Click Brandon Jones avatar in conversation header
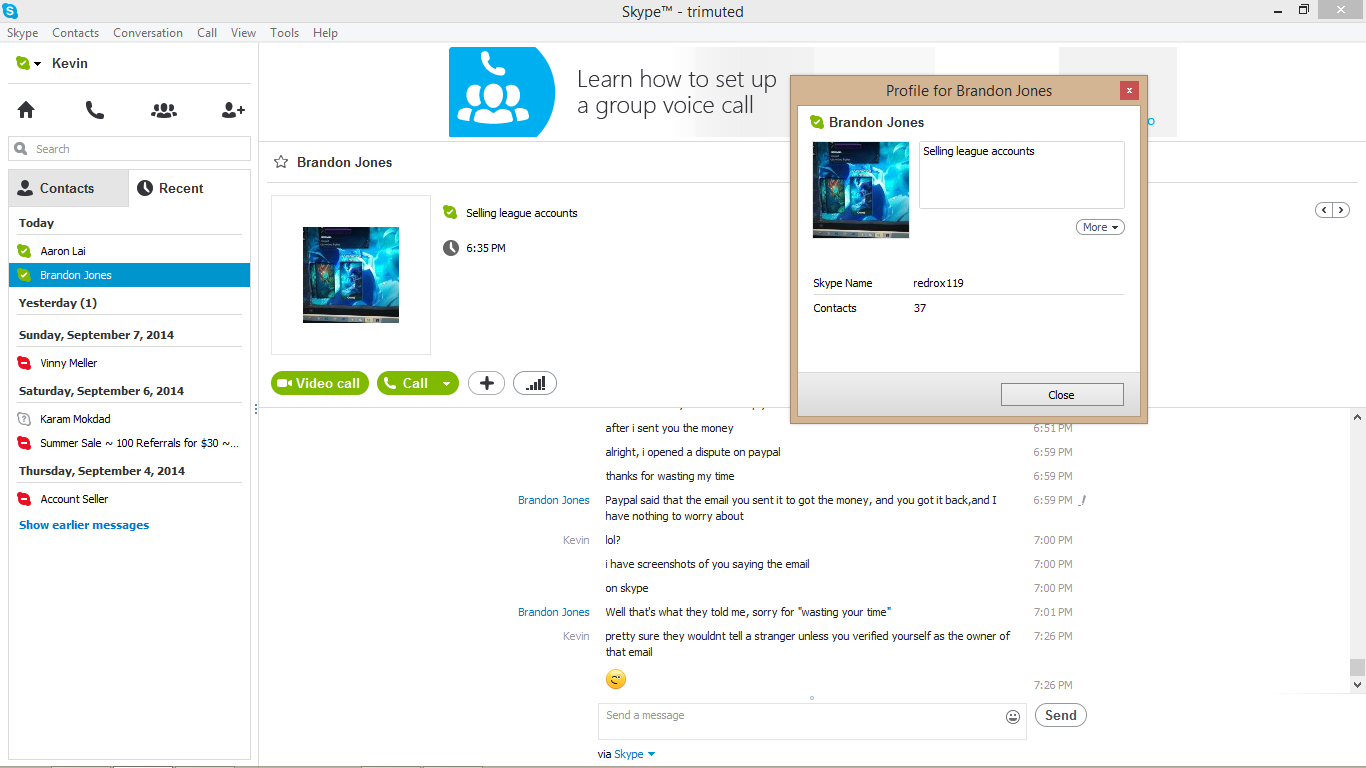 pyautogui.click(x=351, y=275)
